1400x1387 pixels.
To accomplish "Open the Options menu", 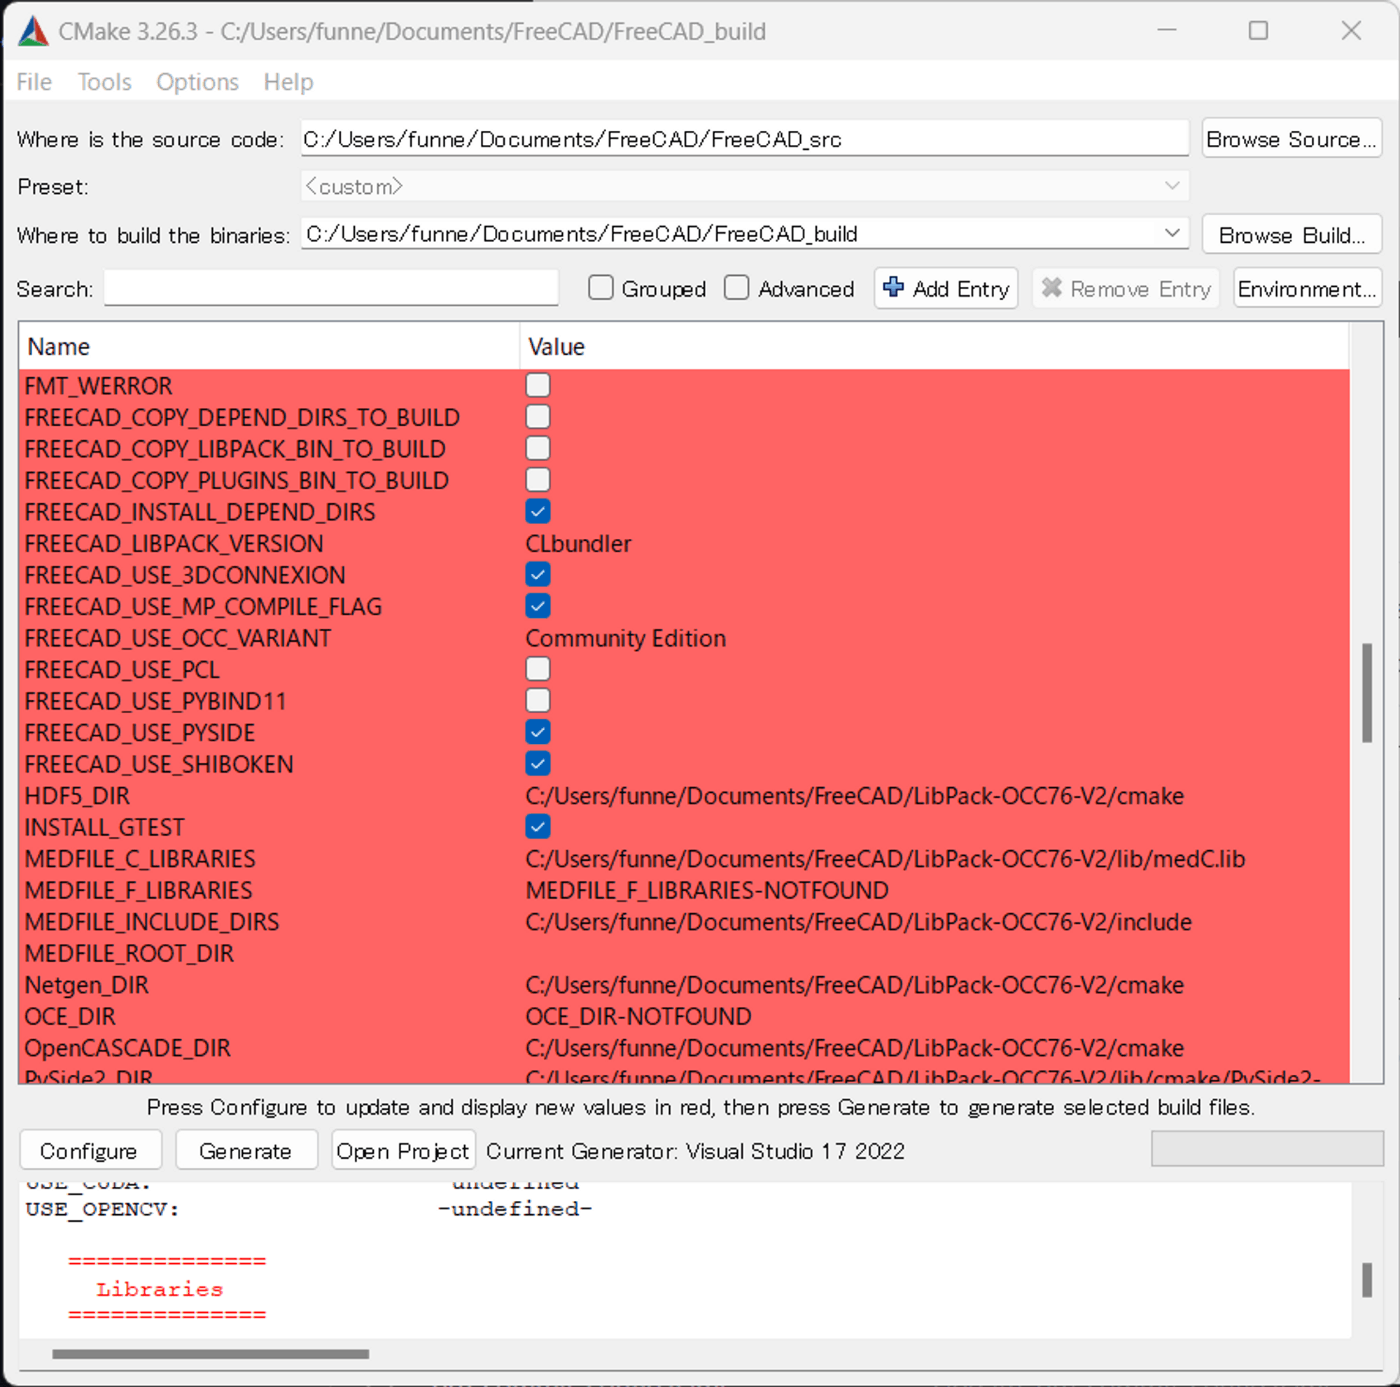I will click(197, 82).
